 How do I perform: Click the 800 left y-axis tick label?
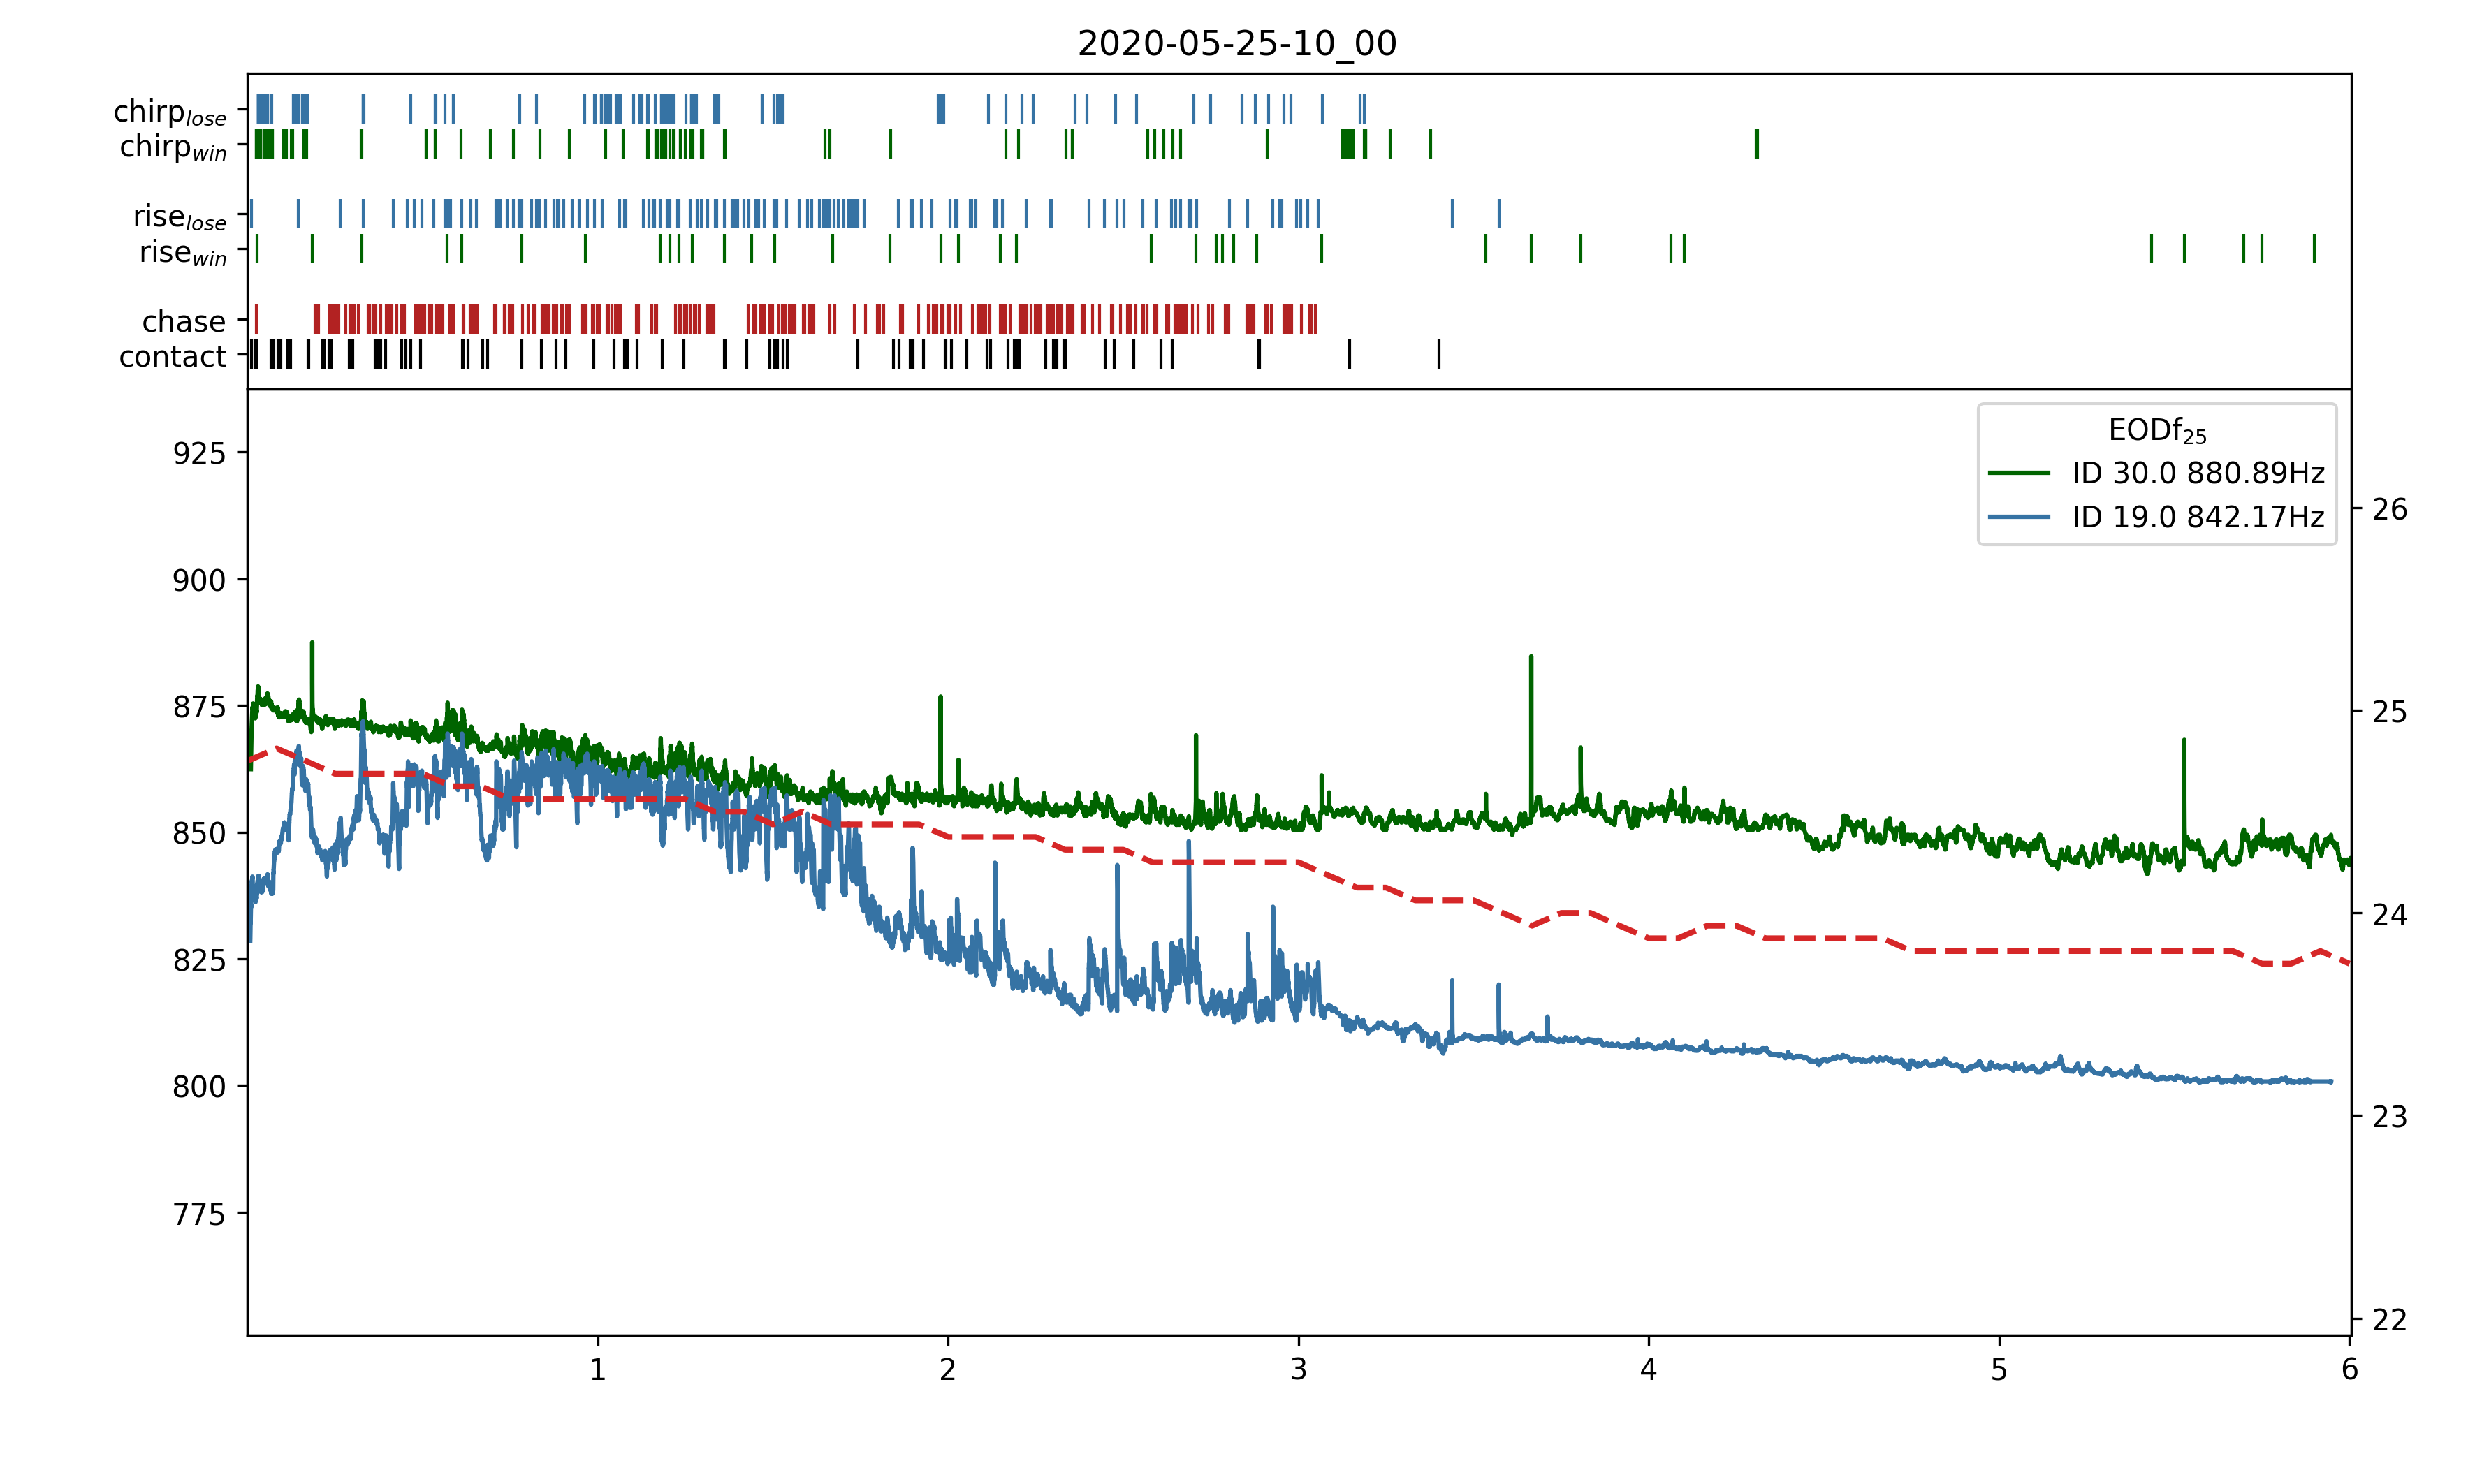[199, 1086]
